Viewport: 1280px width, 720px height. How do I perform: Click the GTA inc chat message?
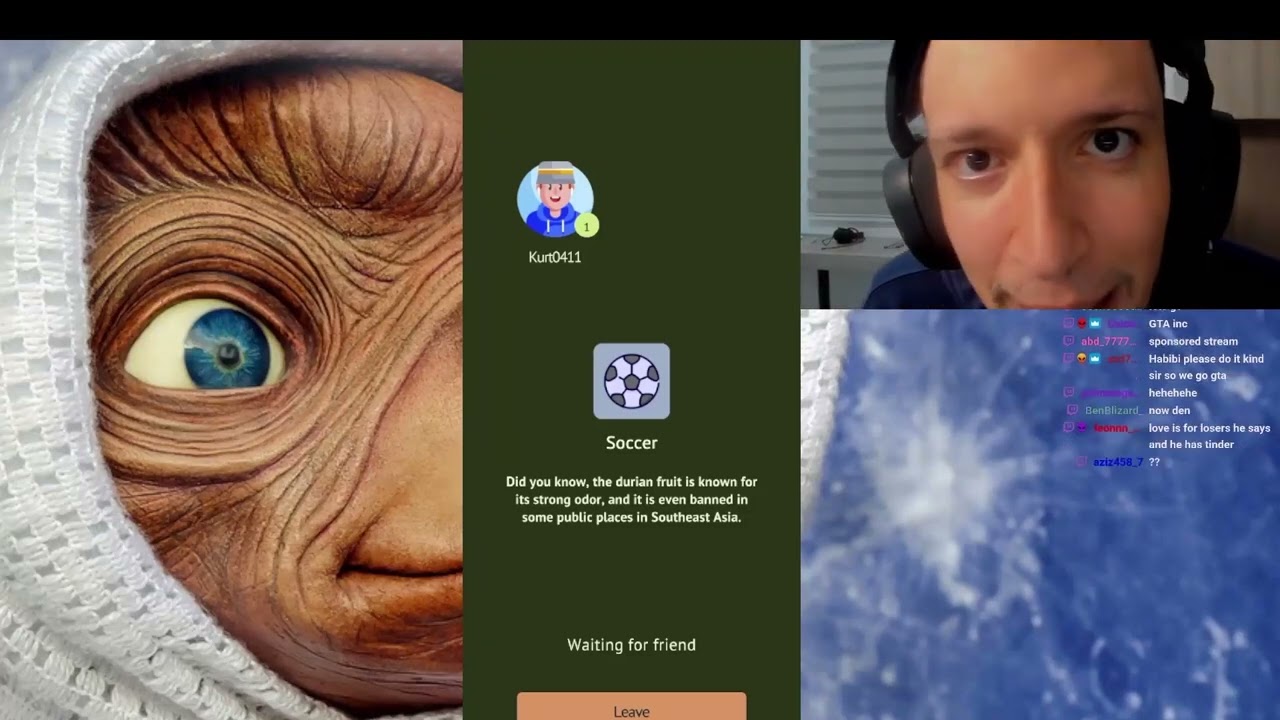[x=1168, y=324]
